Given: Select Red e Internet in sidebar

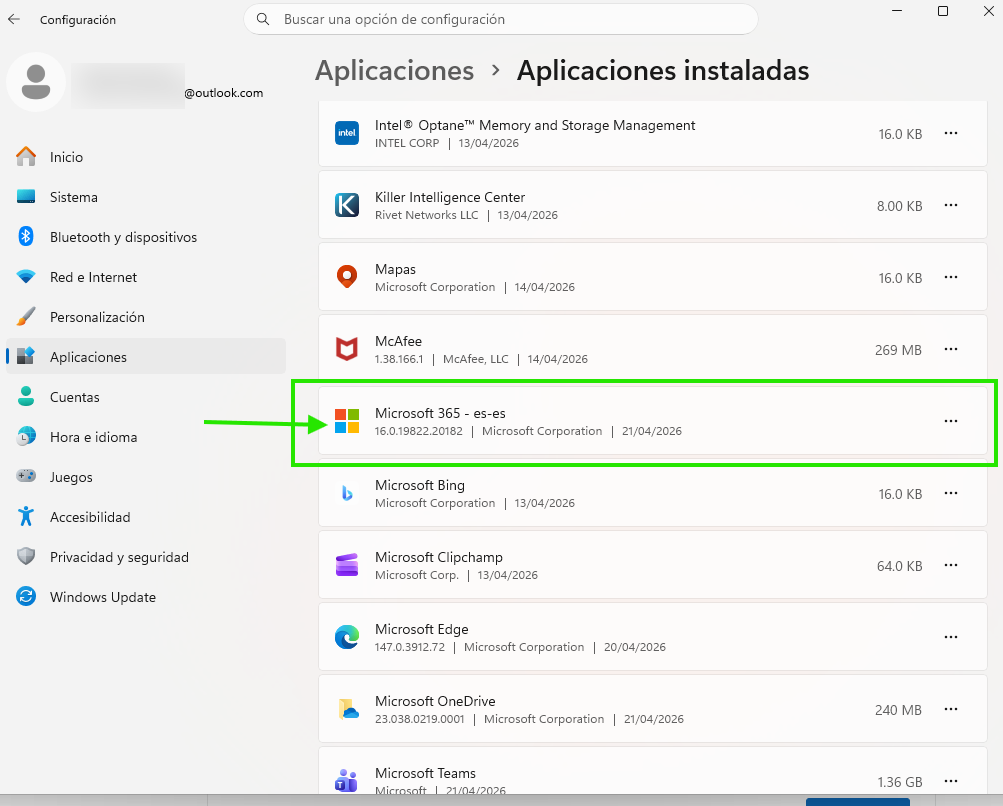Looking at the screenshot, I should [146, 277].
